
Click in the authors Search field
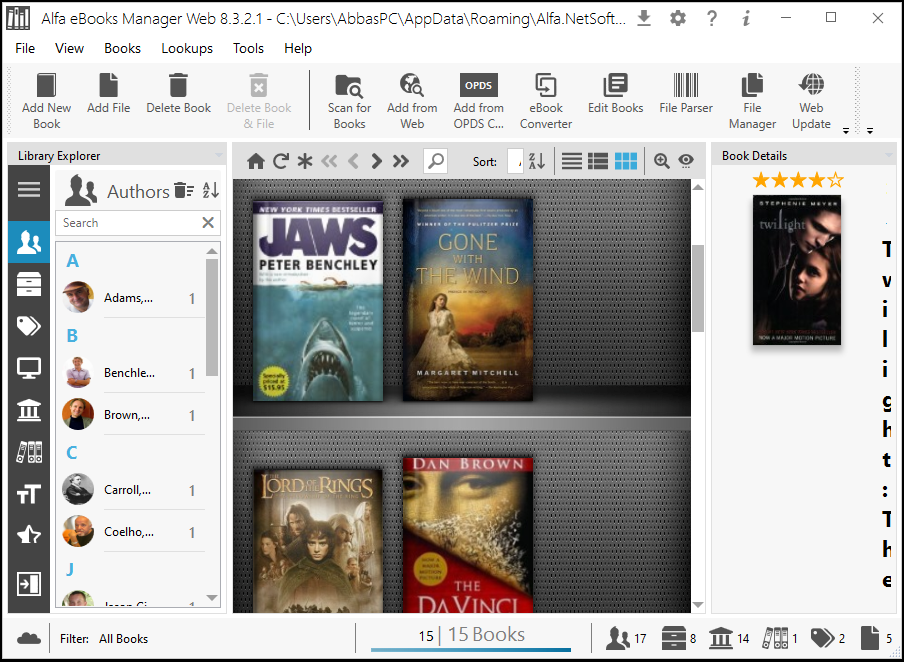[128, 223]
